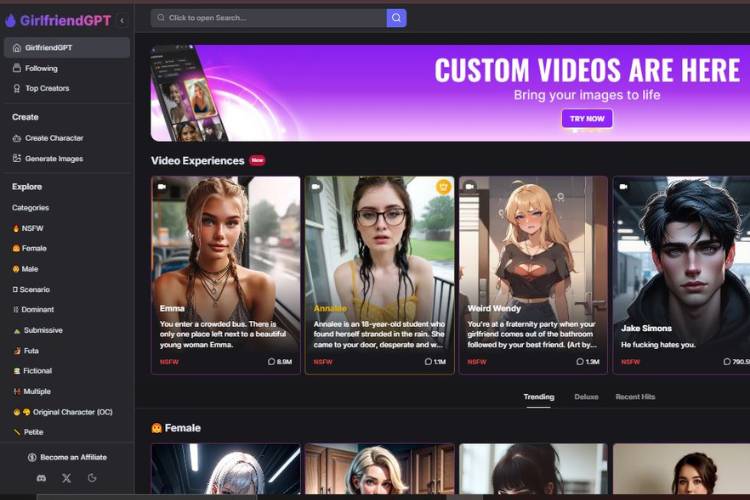Screen dimensions: 750x500
Task: Click the affiliate dollar coin icon
Action: (x=32, y=457)
